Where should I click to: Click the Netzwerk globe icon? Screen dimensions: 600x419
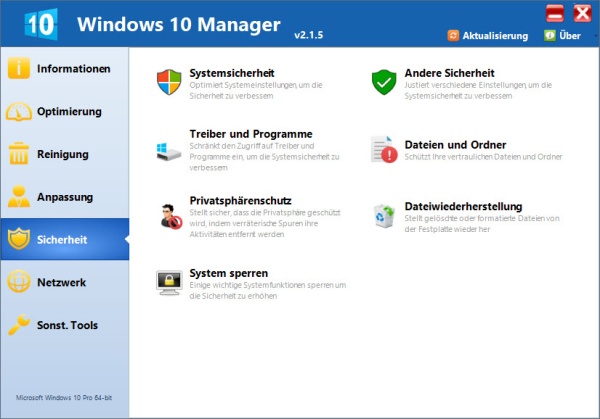tap(18, 281)
